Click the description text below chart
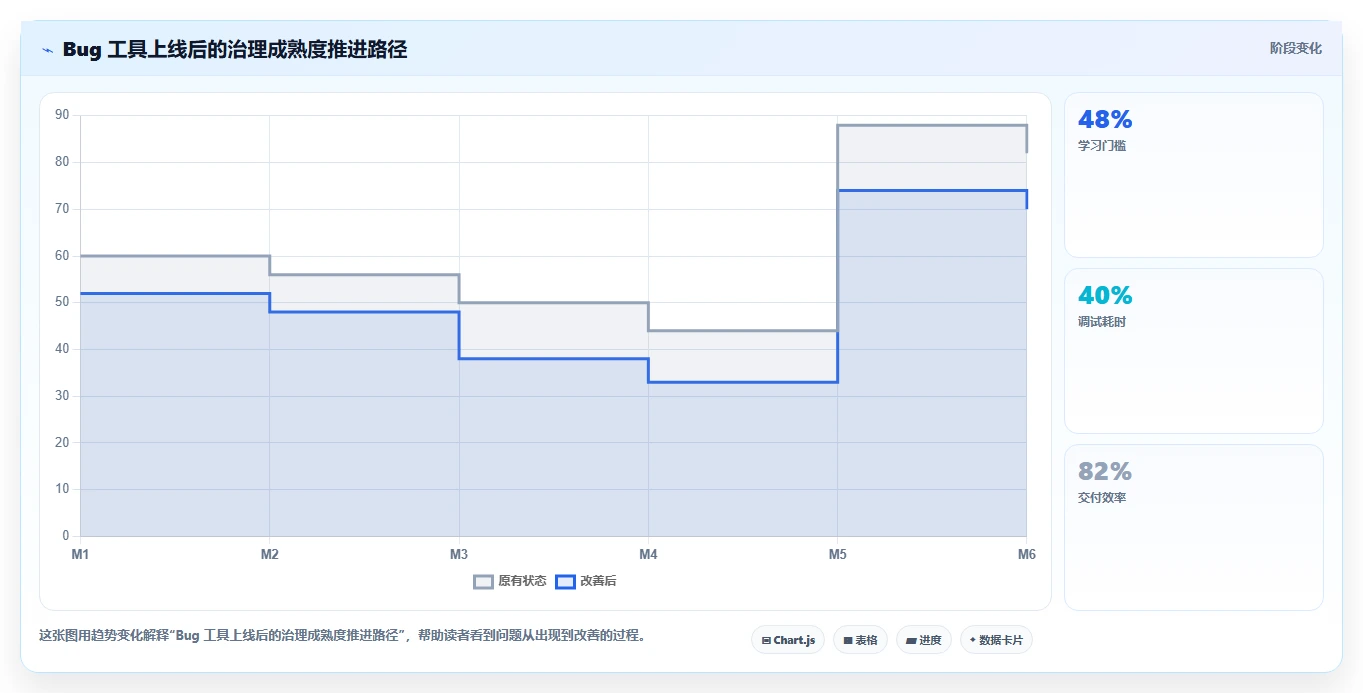 point(342,635)
